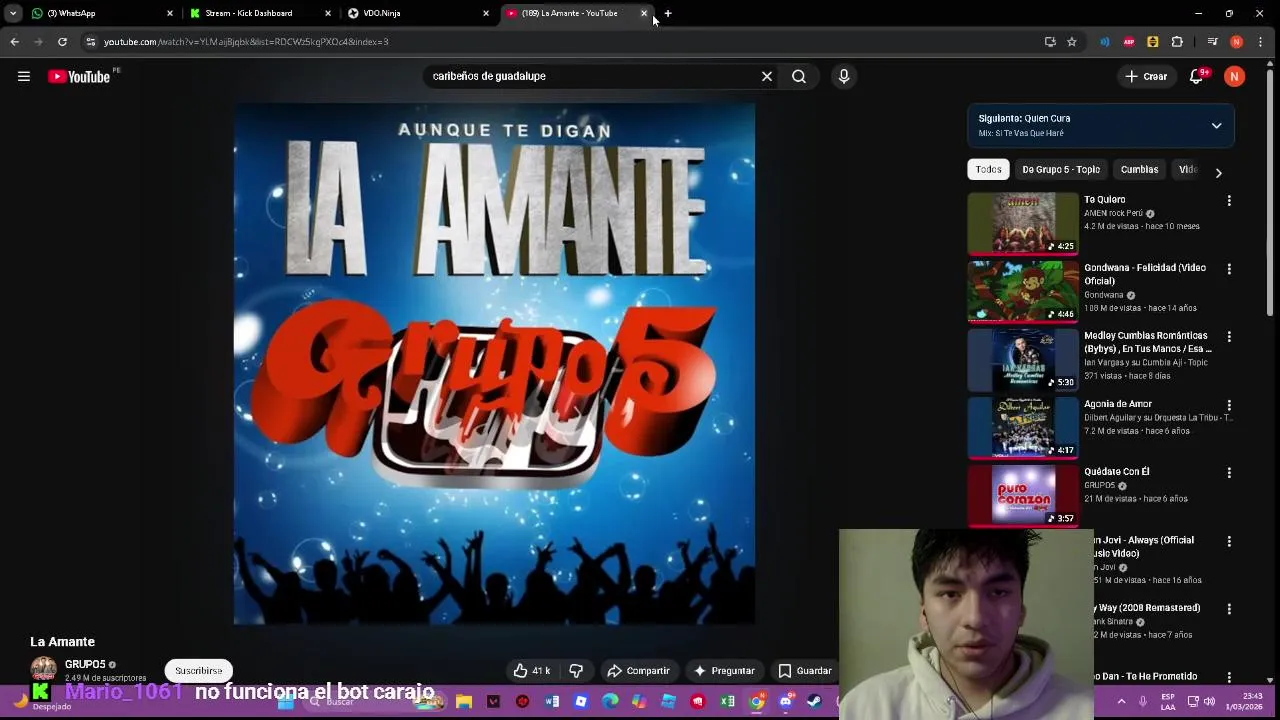The height and width of the screenshot is (720, 1280).
Task: Open the GRUPO5 channel name link
Action: click(x=85, y=664)
